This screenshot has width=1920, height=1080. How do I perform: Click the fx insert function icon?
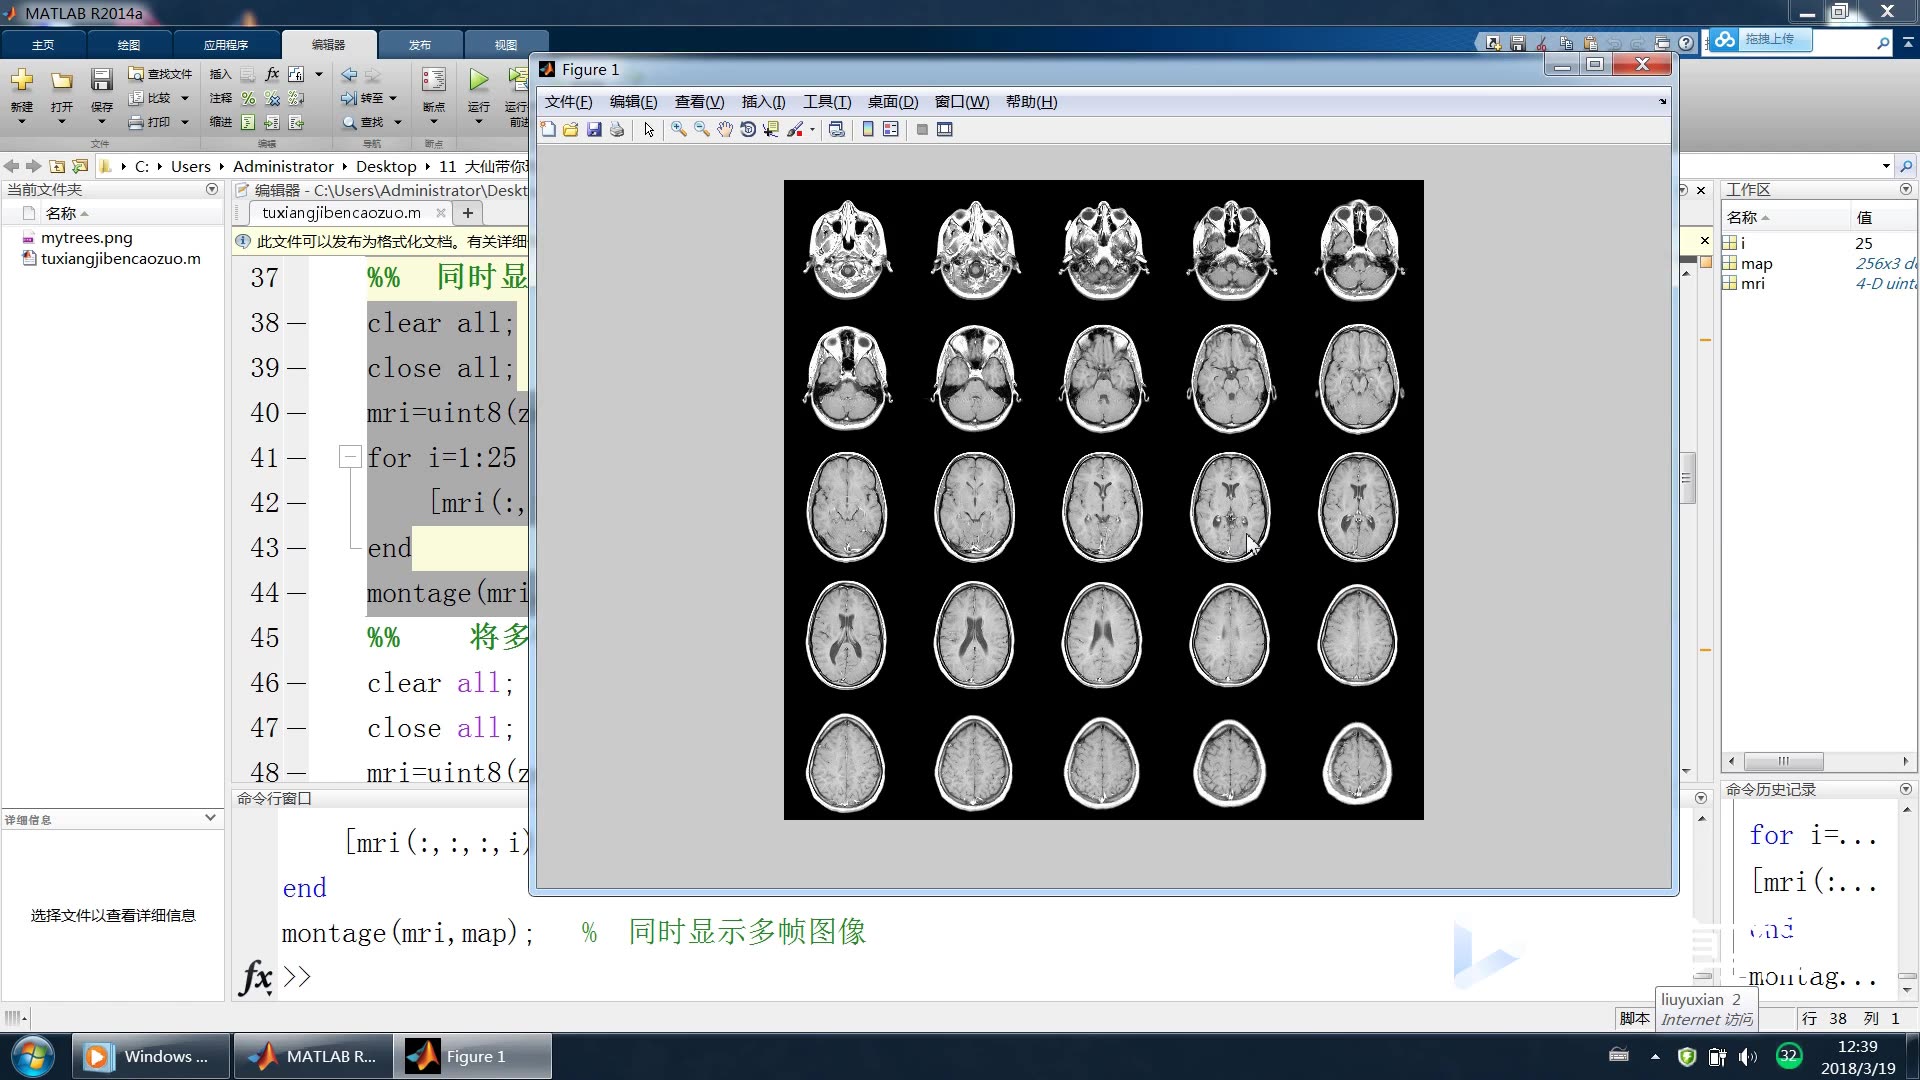coord(272,74)
